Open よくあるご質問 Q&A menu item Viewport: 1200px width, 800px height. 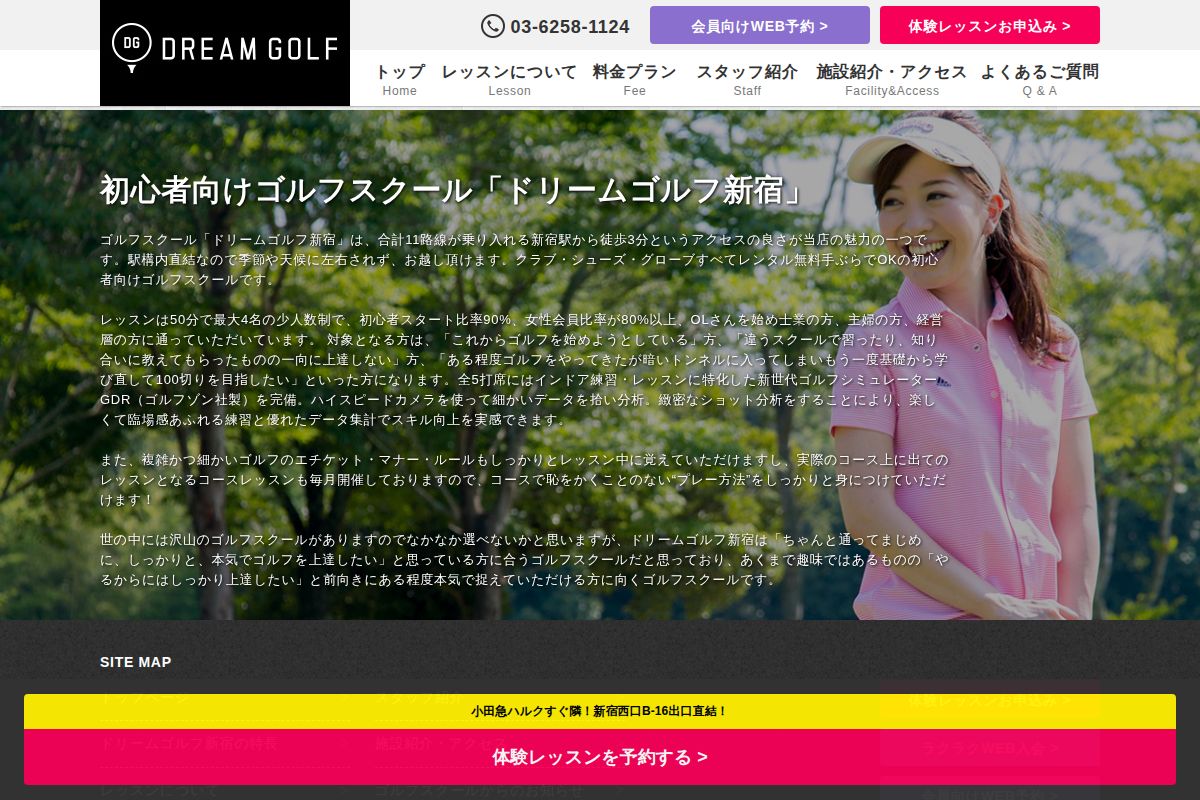[x=1040, y=80]
